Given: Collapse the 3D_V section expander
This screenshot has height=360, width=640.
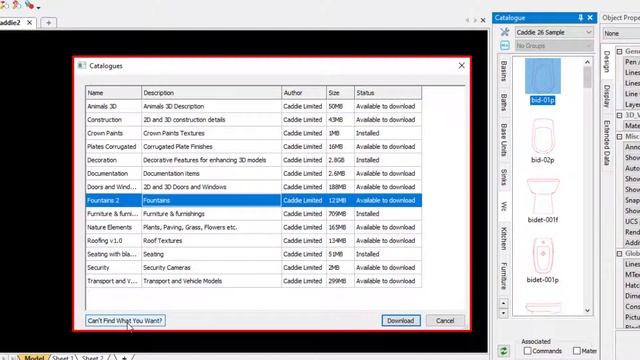Looking at the screenshot, I should 619,115.
